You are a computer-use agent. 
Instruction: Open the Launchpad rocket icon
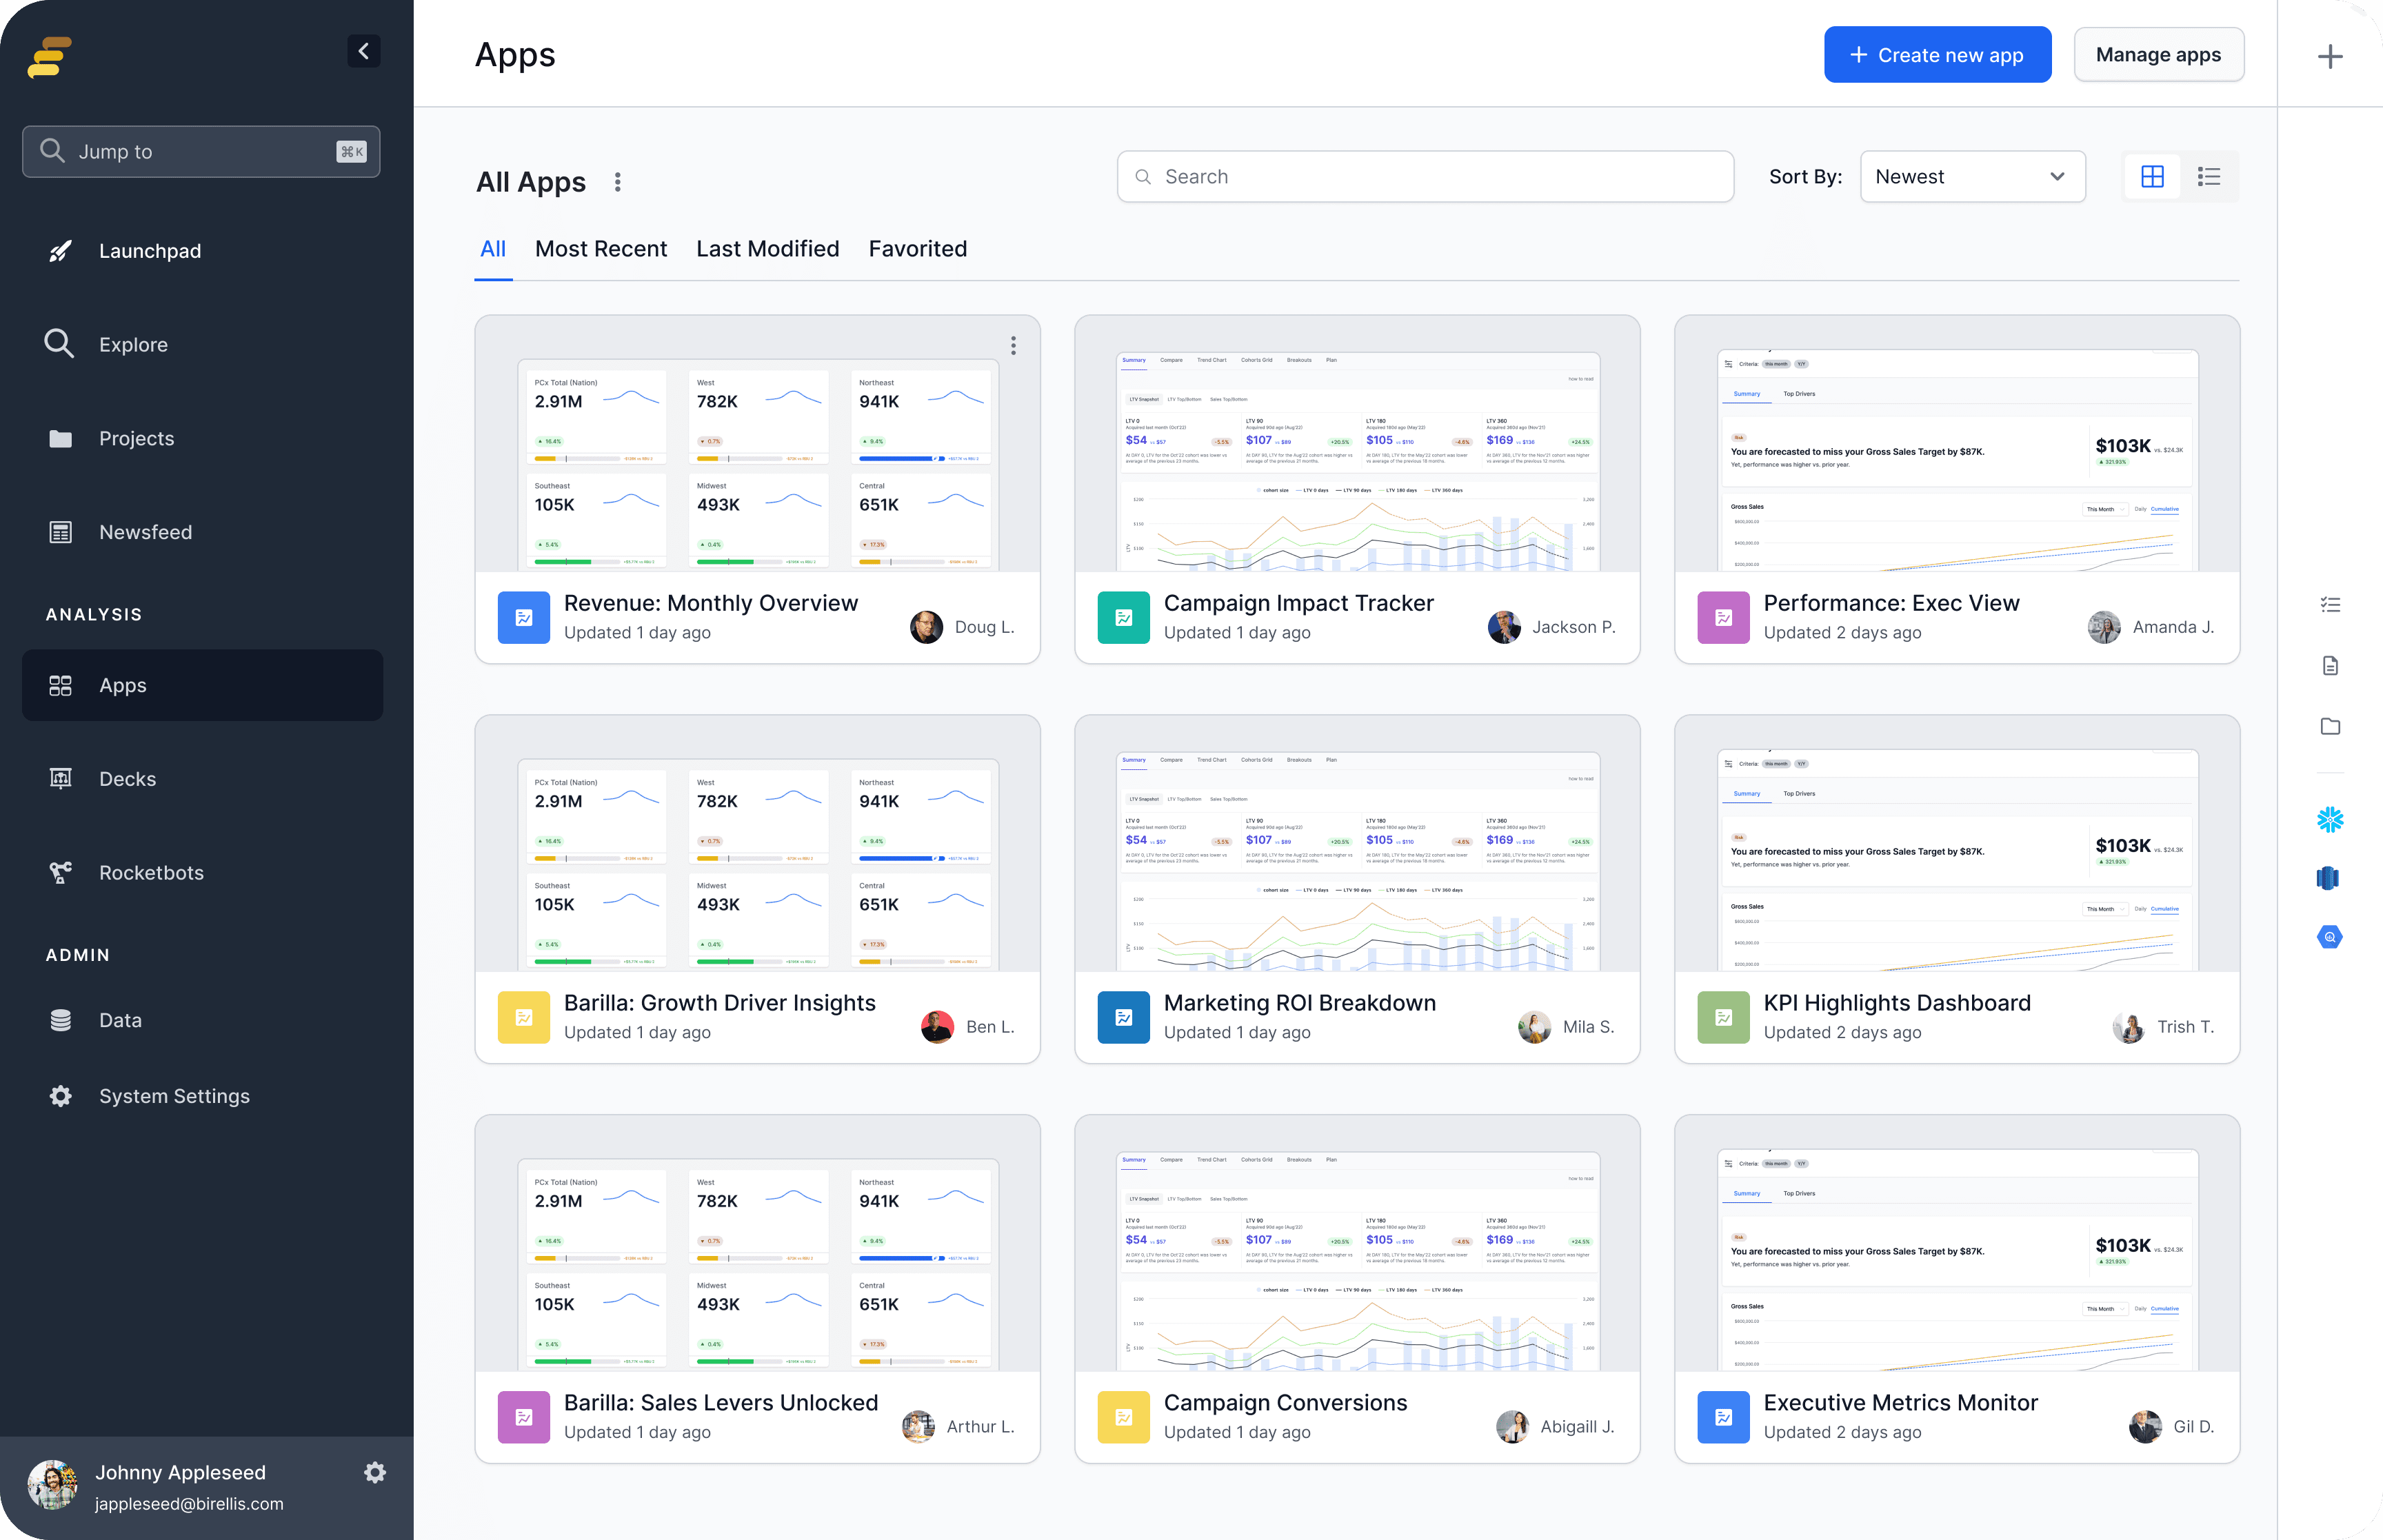tap(60, 251)
